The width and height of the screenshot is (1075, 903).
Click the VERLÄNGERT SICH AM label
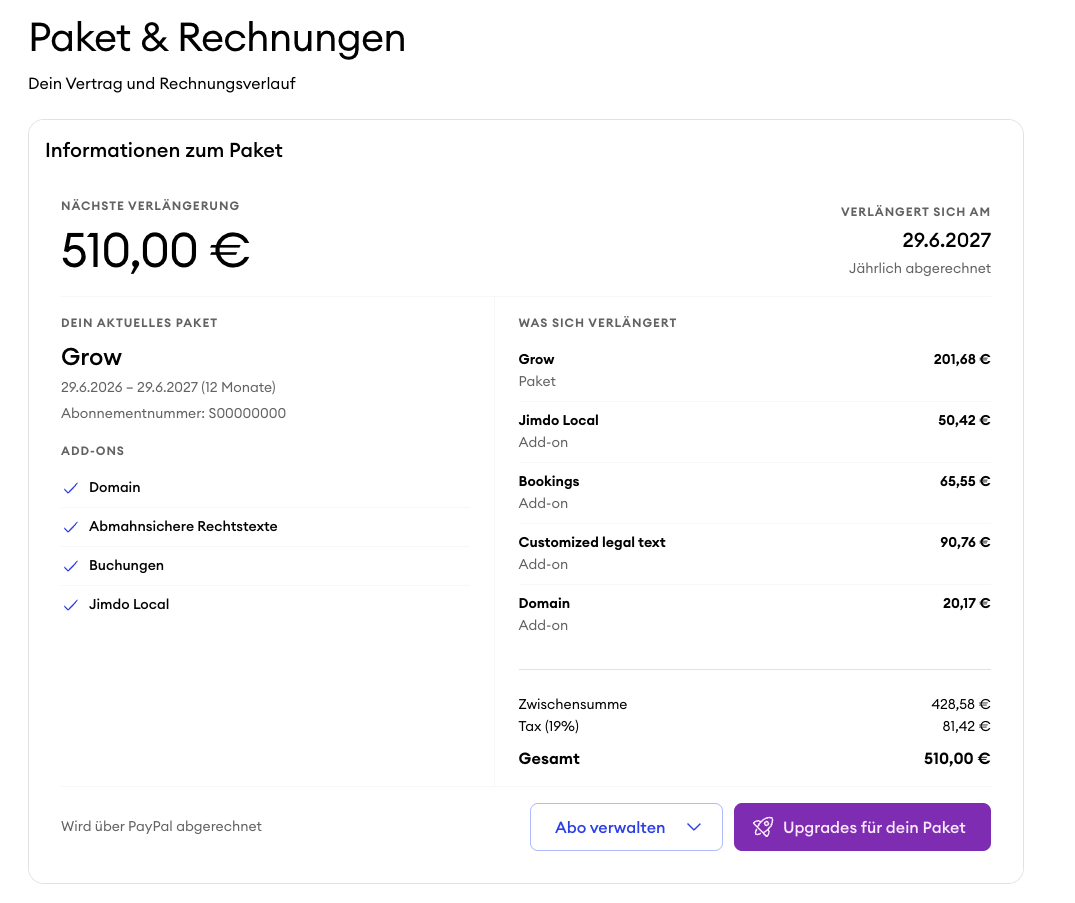click(x=915, y=212)
